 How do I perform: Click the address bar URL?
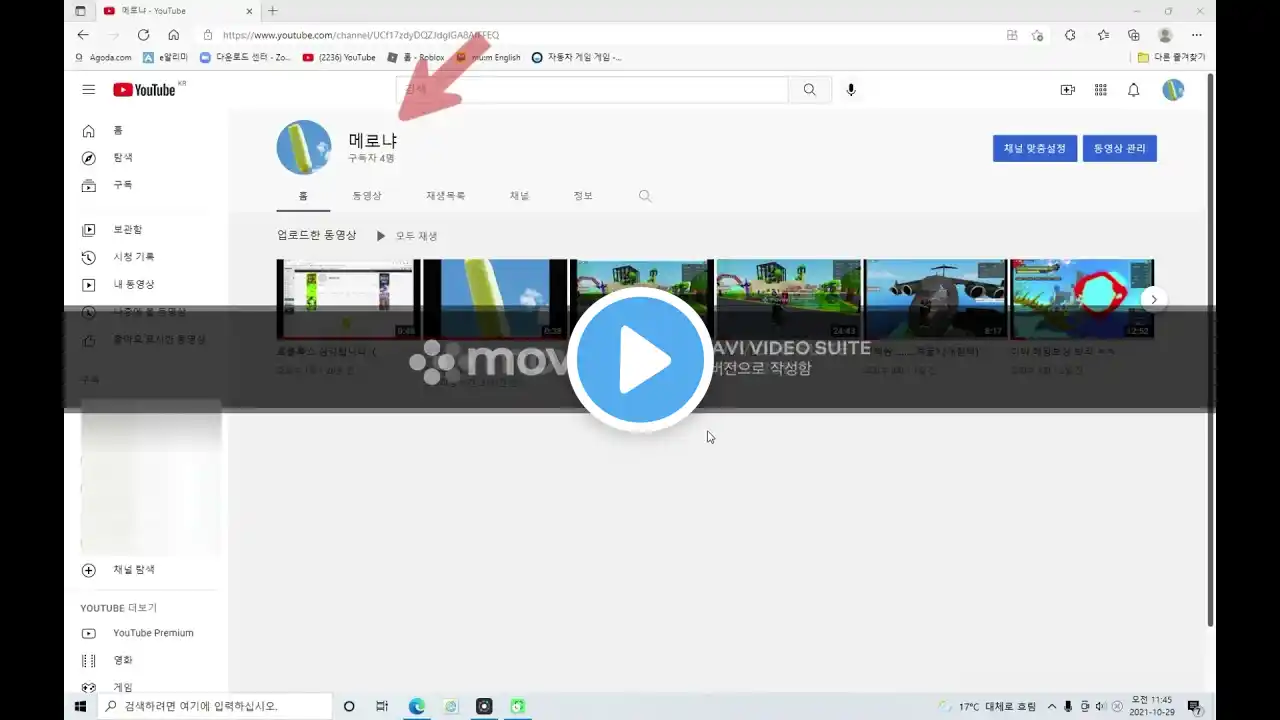tap(361, 35)
